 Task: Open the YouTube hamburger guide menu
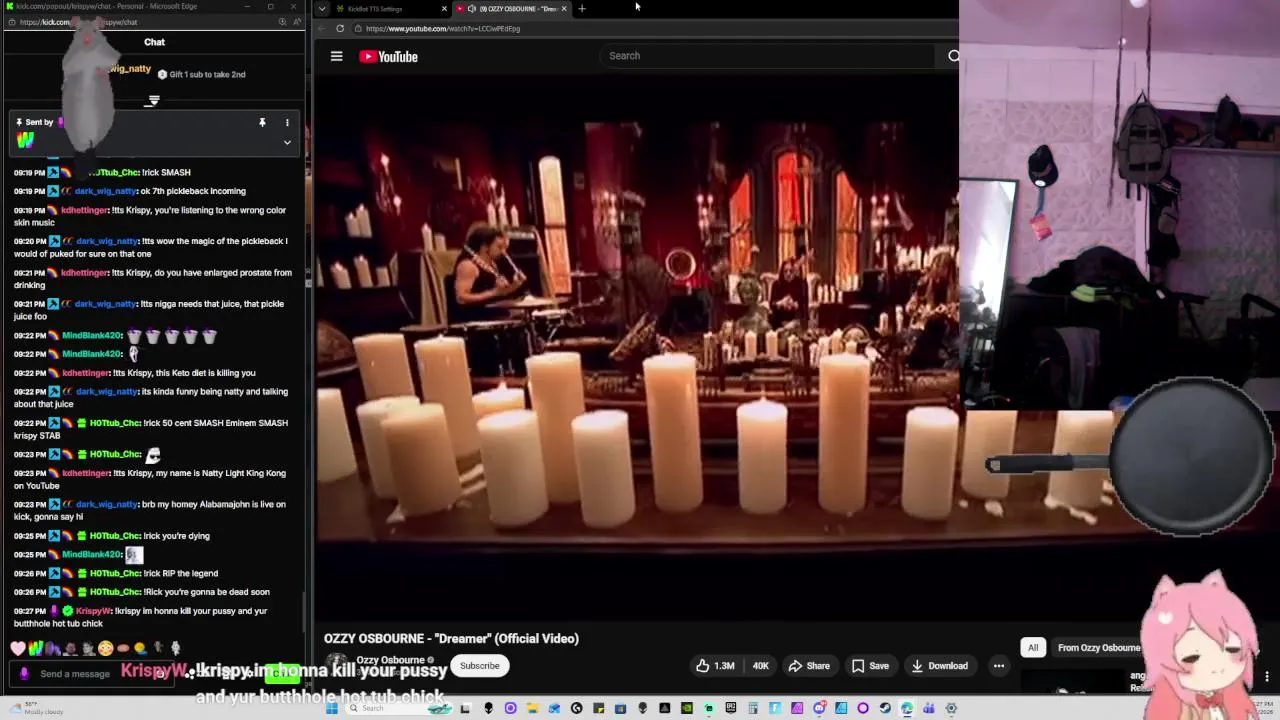pos(337,57)
